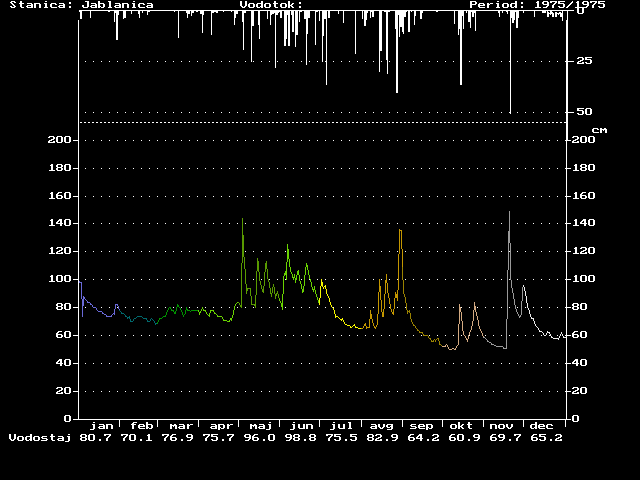Select the nov month label
The image size is (640, 480).
(501, 426)
